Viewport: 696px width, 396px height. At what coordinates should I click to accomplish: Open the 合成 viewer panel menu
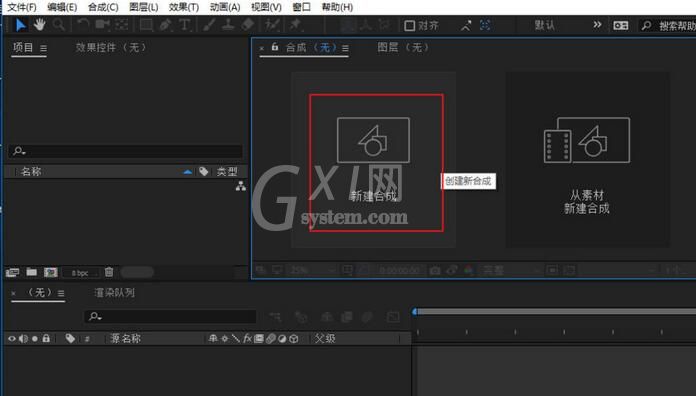click(x=345, y=48)
